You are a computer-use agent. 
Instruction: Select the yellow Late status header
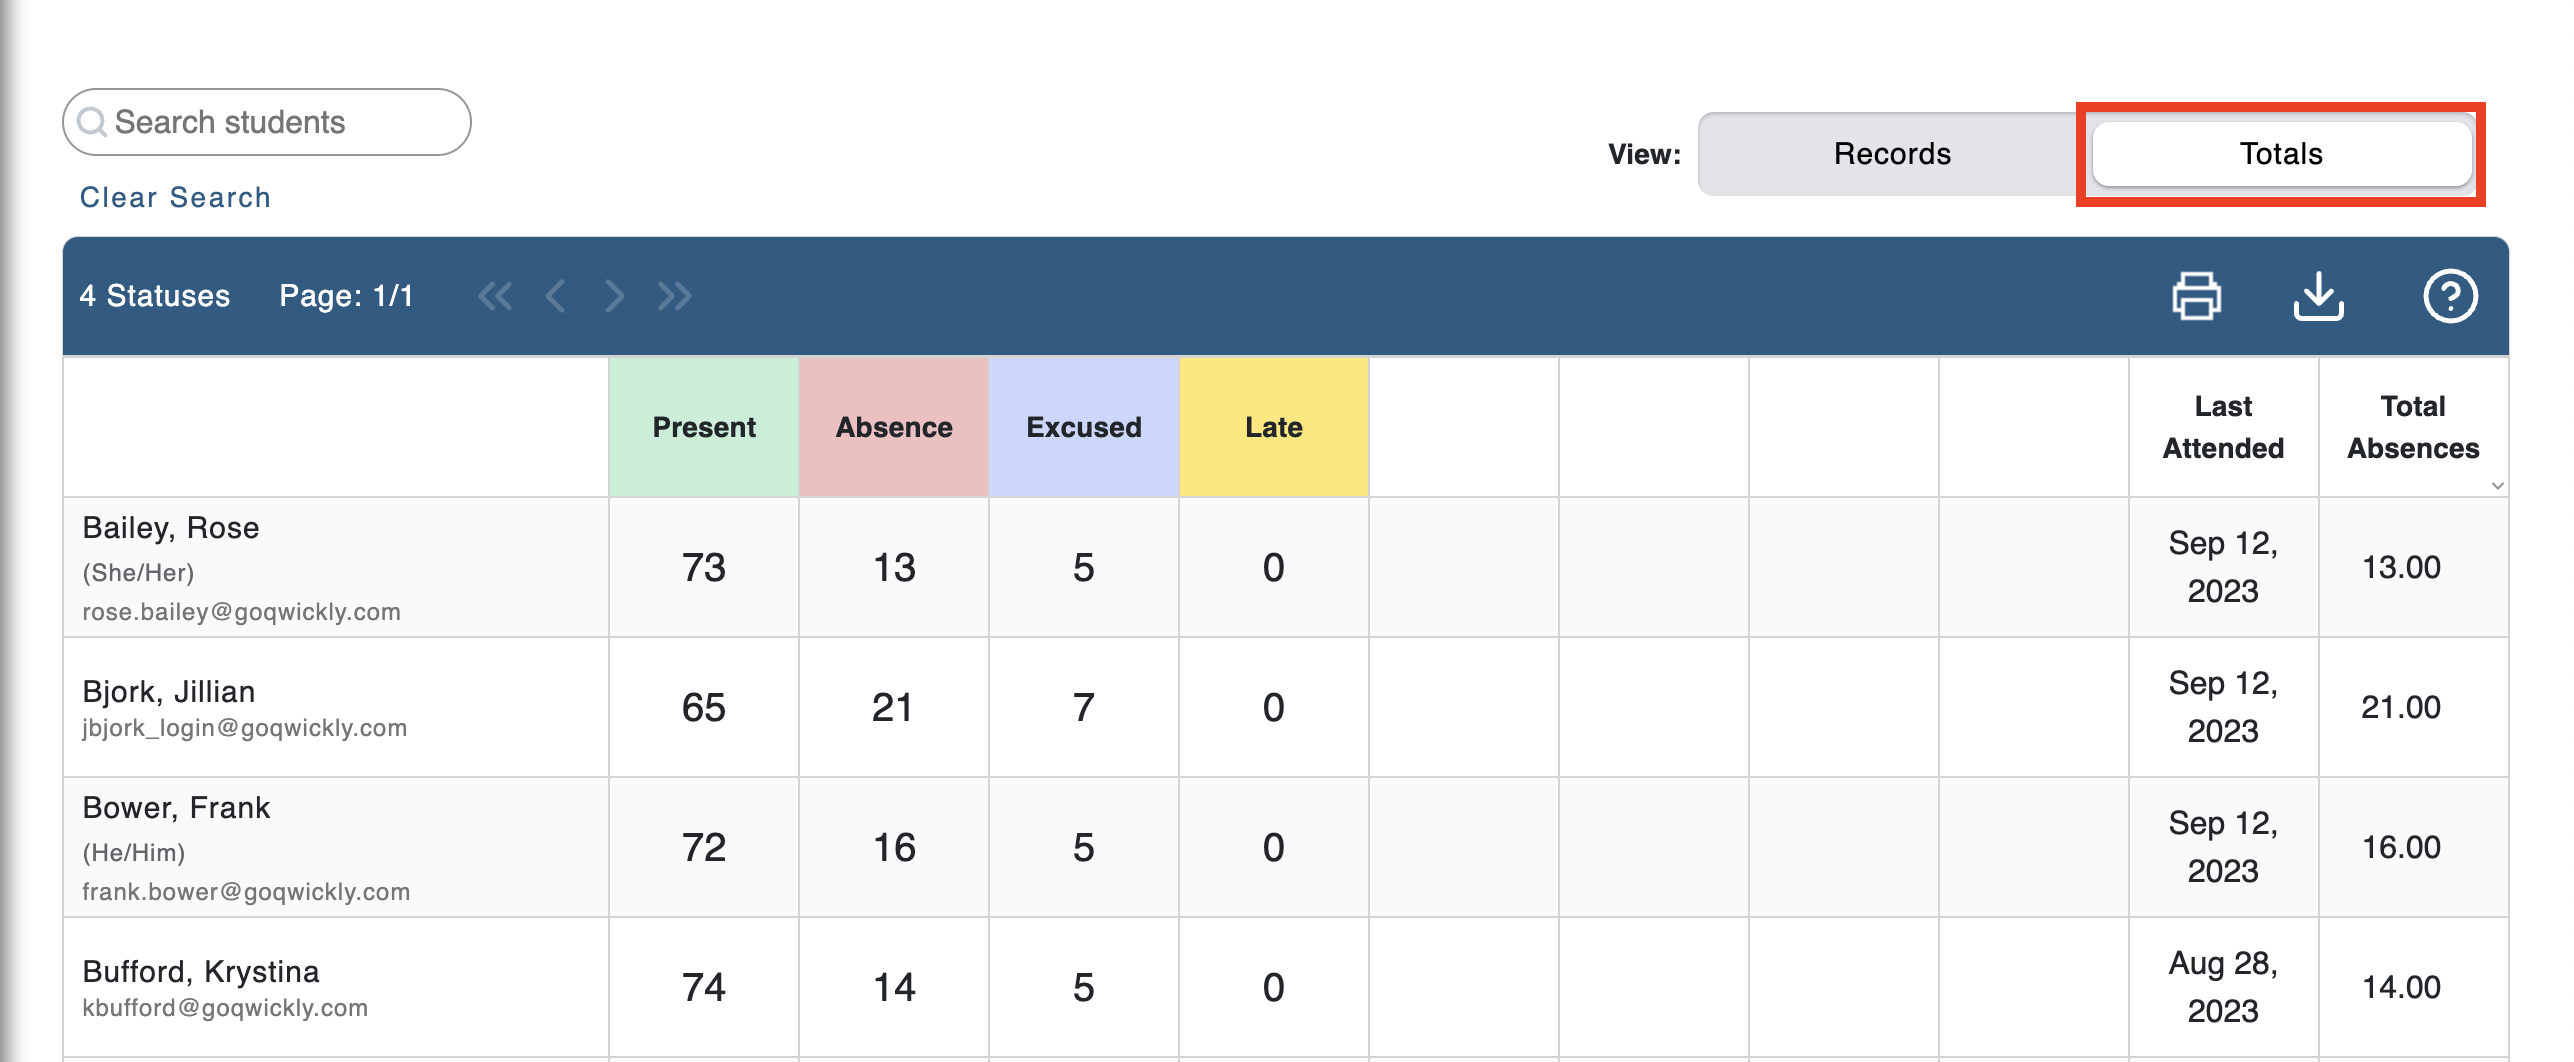1273,427
